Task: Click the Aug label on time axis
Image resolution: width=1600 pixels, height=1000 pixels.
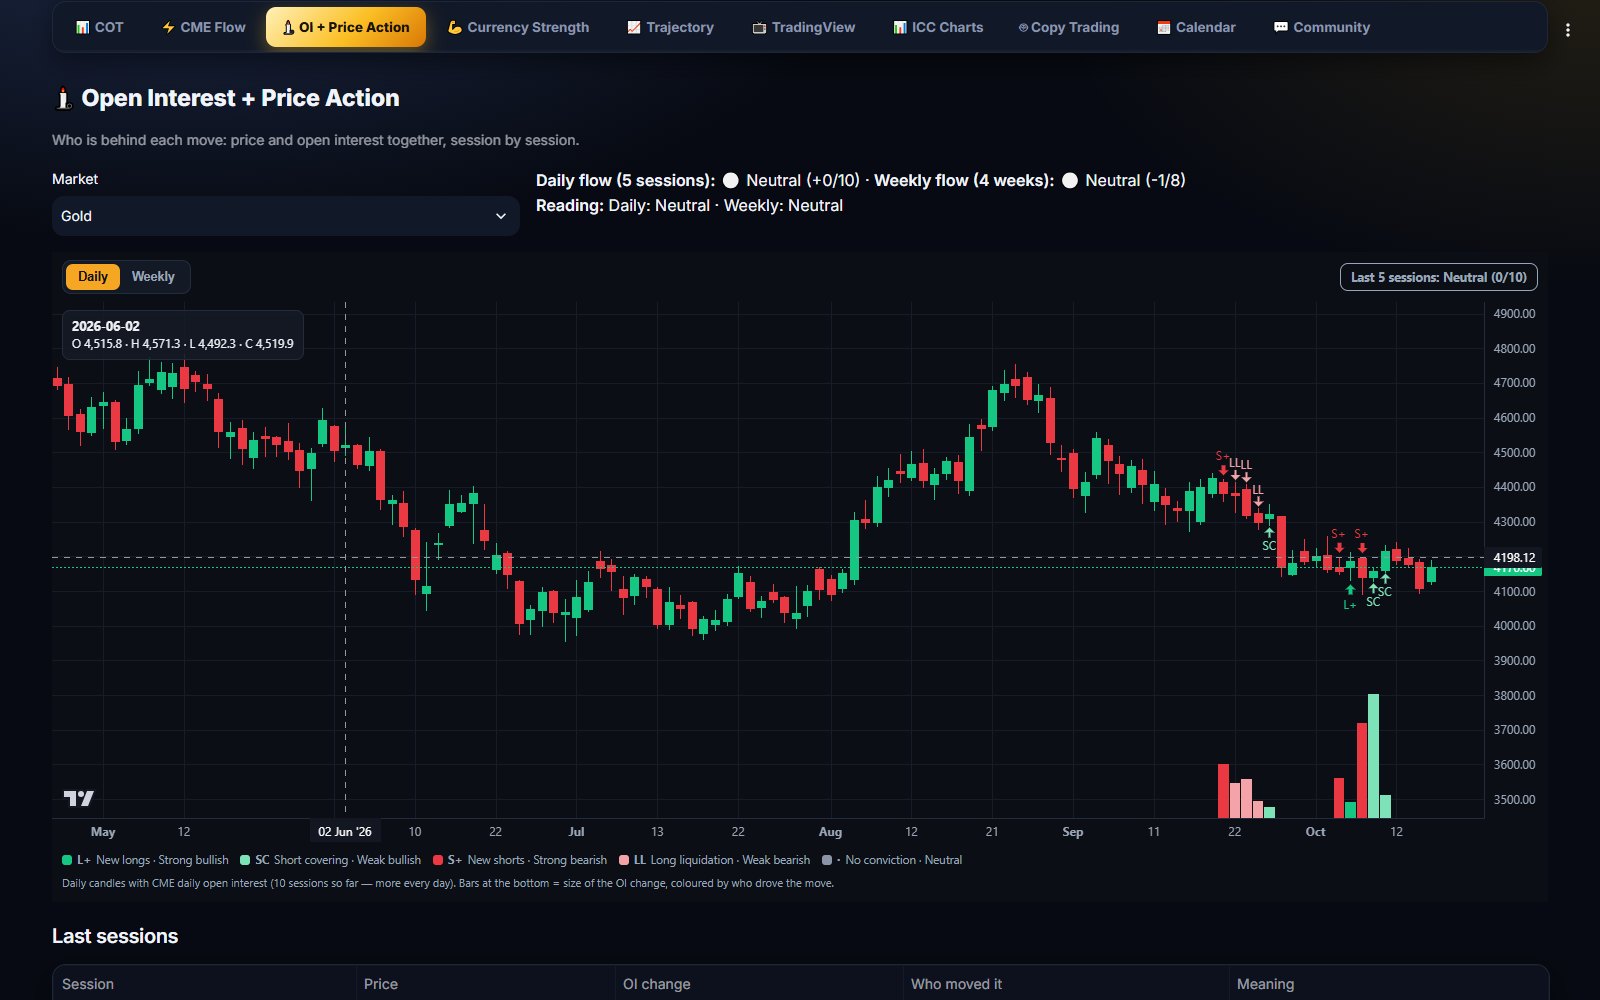Action: coord(830,832)
